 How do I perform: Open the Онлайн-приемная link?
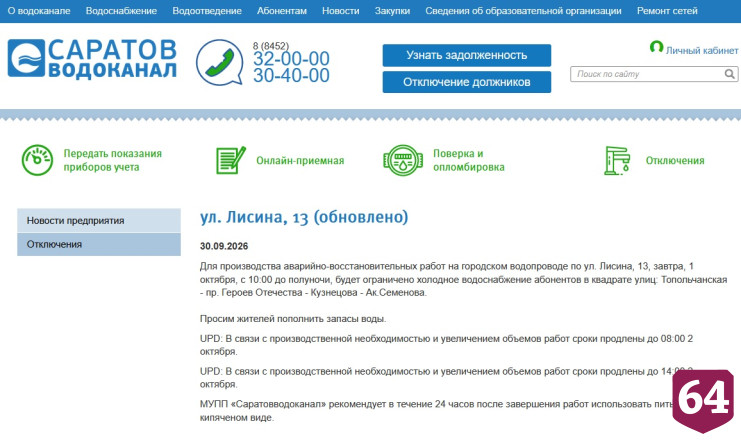coord(300,161)
